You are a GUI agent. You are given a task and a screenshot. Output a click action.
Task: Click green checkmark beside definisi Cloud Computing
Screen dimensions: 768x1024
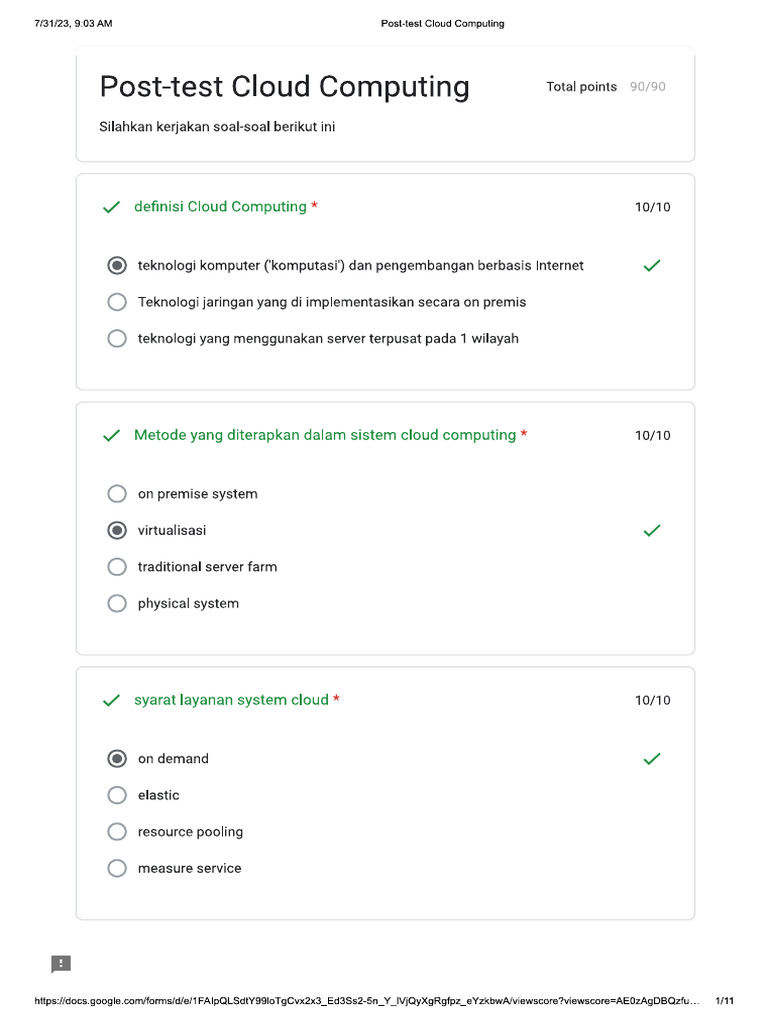112,207
